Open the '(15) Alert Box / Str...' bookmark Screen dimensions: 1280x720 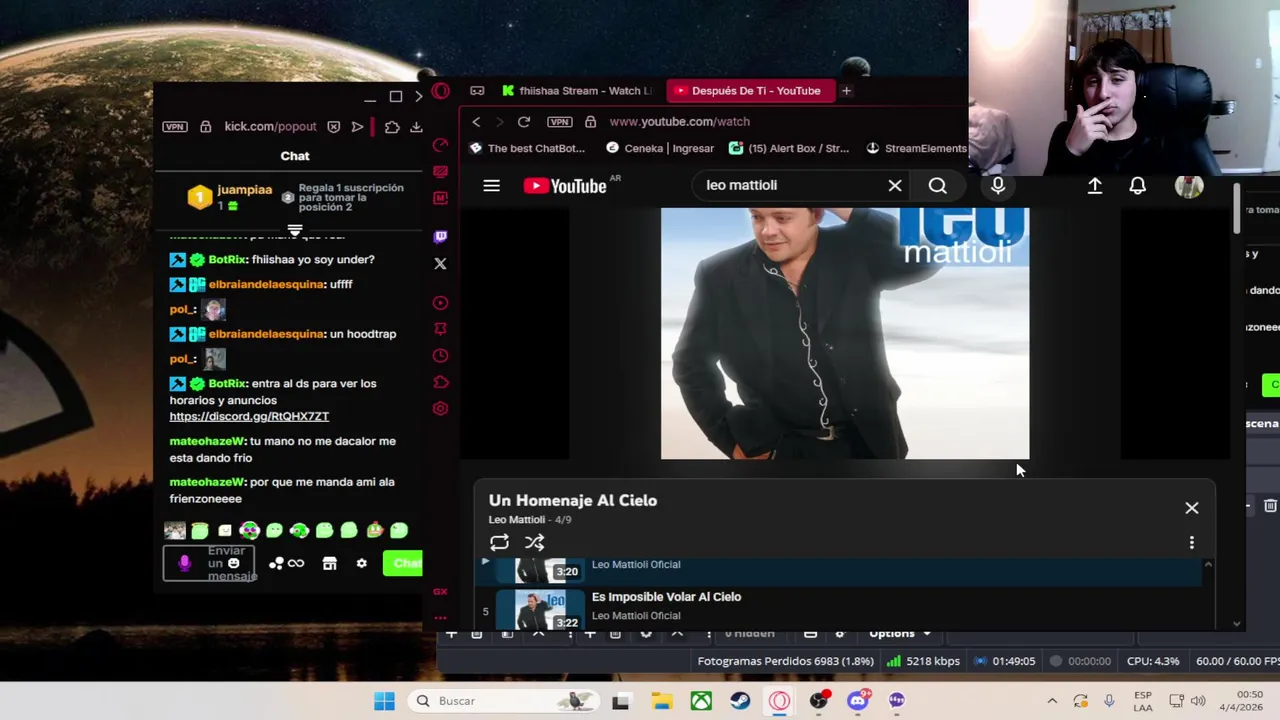point(789,148)
